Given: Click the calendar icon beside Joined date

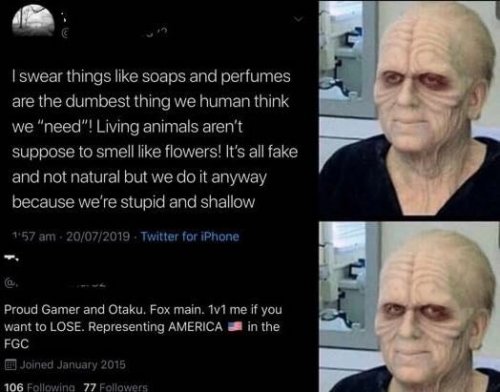Looking at the screenshot, I should point(10,364).
